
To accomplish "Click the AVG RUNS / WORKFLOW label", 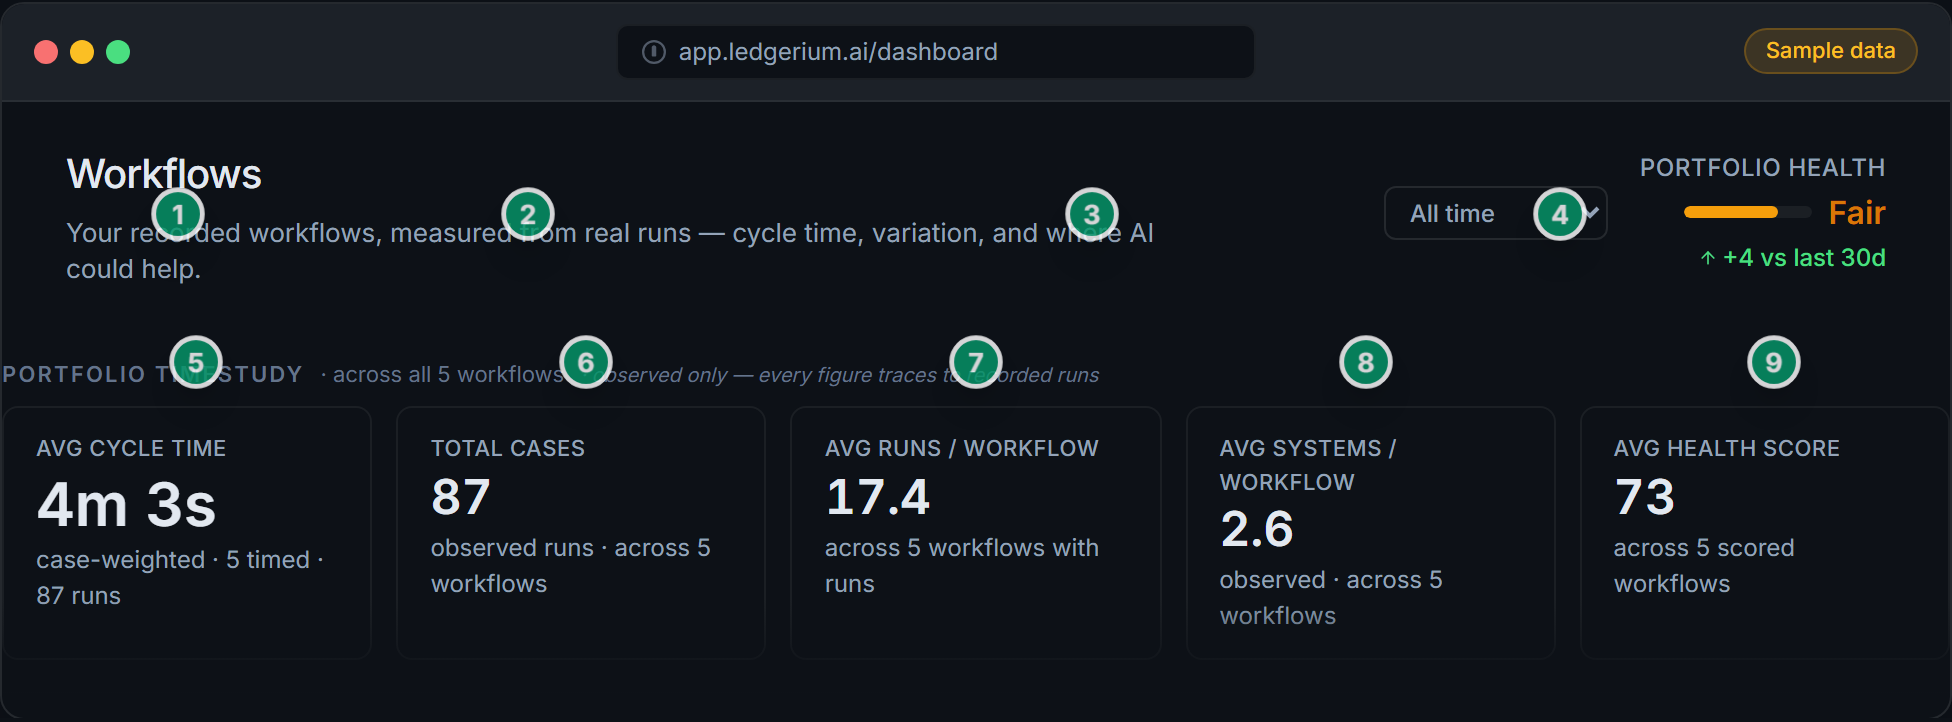I will click(962, 448).
